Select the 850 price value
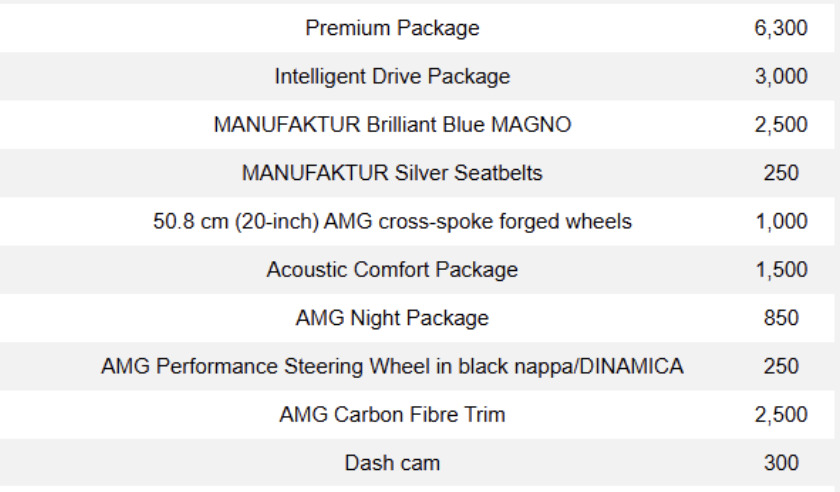The width and height of the screenshot is (840, 492). tap(781, 318)
